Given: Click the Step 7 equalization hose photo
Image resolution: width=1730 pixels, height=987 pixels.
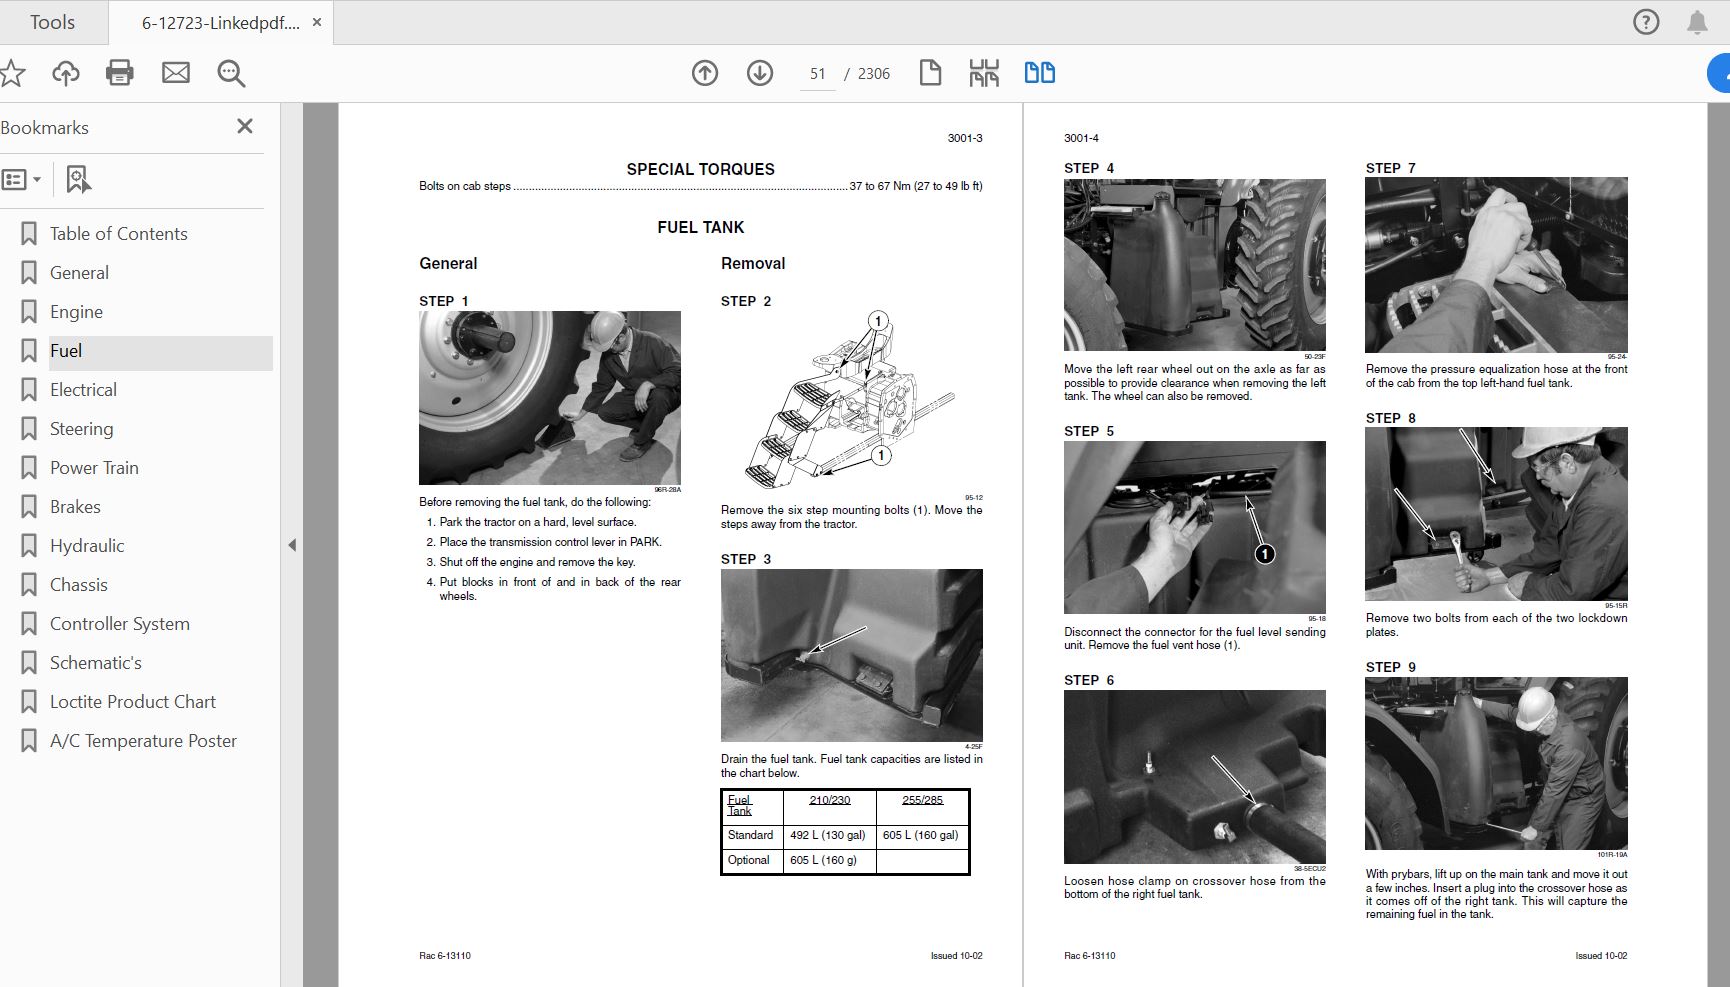Looking at the screenshot, I should click(1496, 265).
